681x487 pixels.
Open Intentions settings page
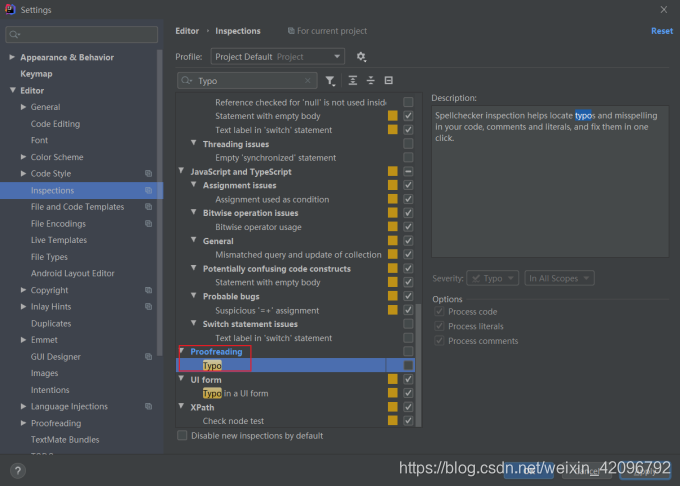coord(50,390)
